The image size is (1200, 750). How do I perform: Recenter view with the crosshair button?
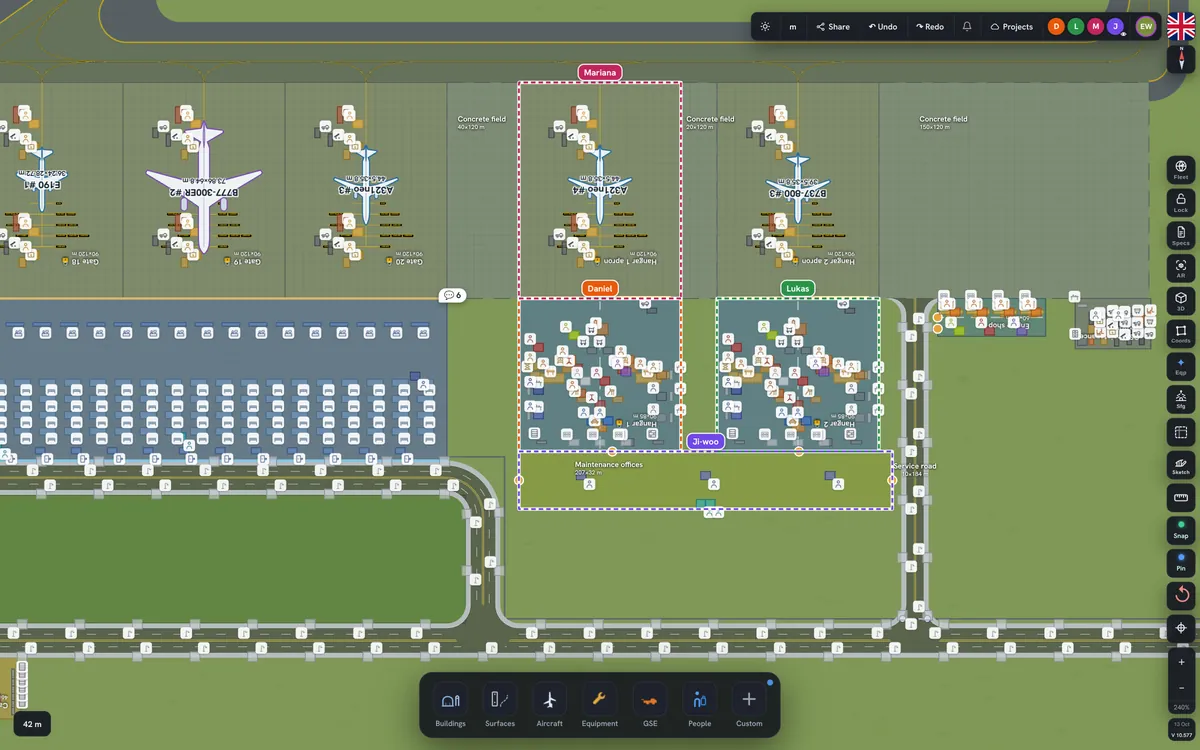1181,628
